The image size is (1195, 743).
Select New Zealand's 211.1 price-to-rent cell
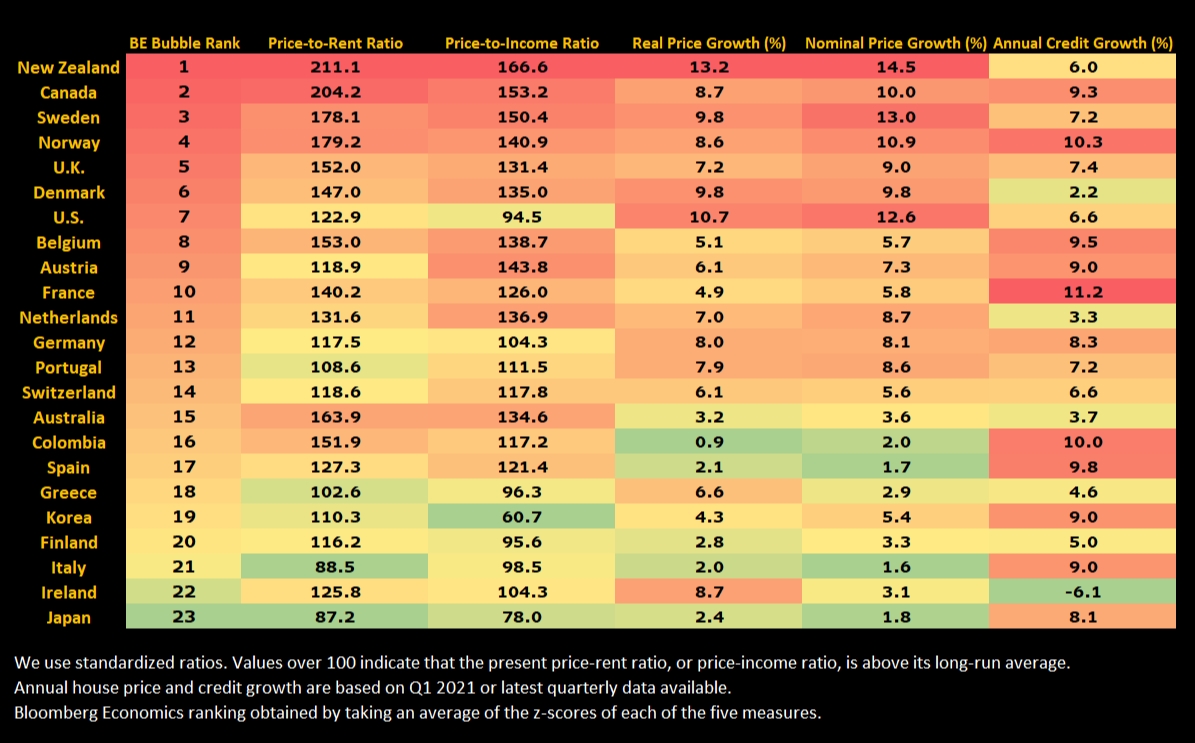(335, 68)
